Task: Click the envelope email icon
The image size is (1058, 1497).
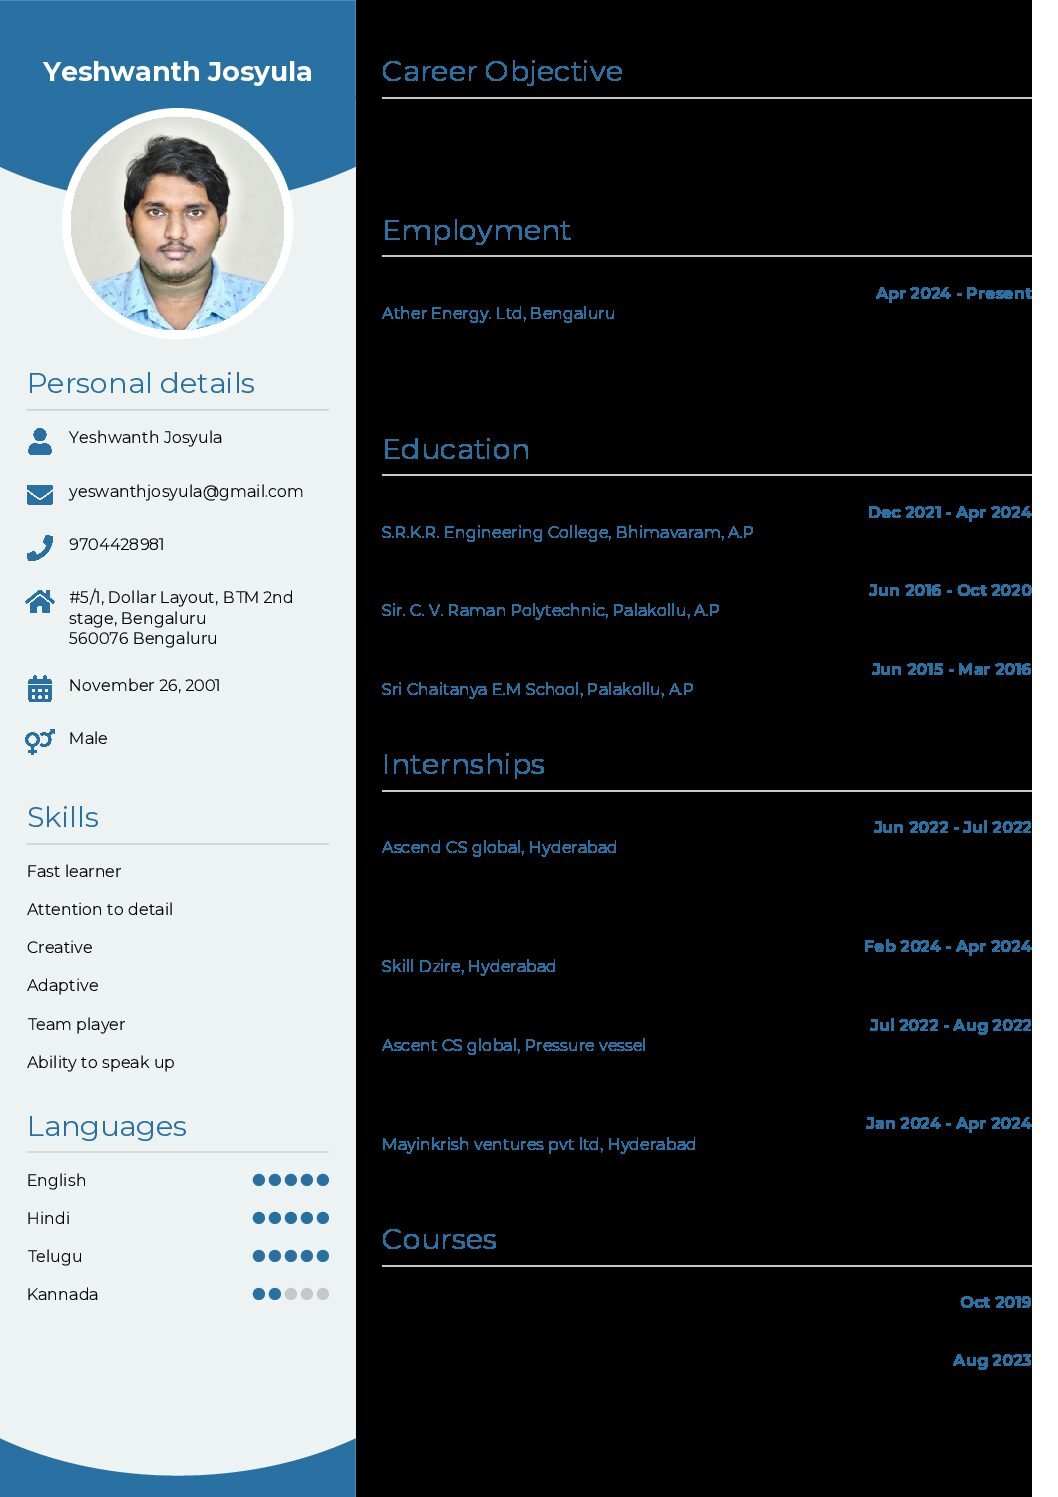Action: pyautogui.click(x=40, y=495)
